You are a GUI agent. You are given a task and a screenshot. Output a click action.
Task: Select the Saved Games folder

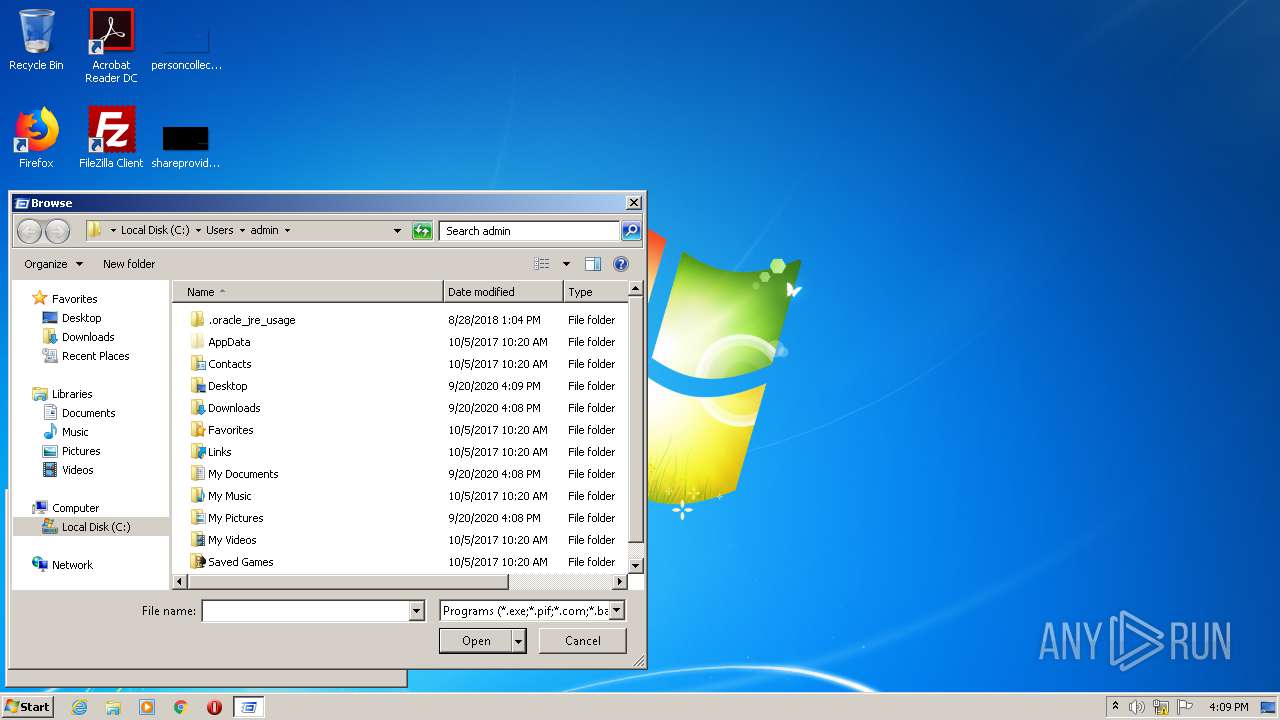pyautogui.click(x=240, y=562)
